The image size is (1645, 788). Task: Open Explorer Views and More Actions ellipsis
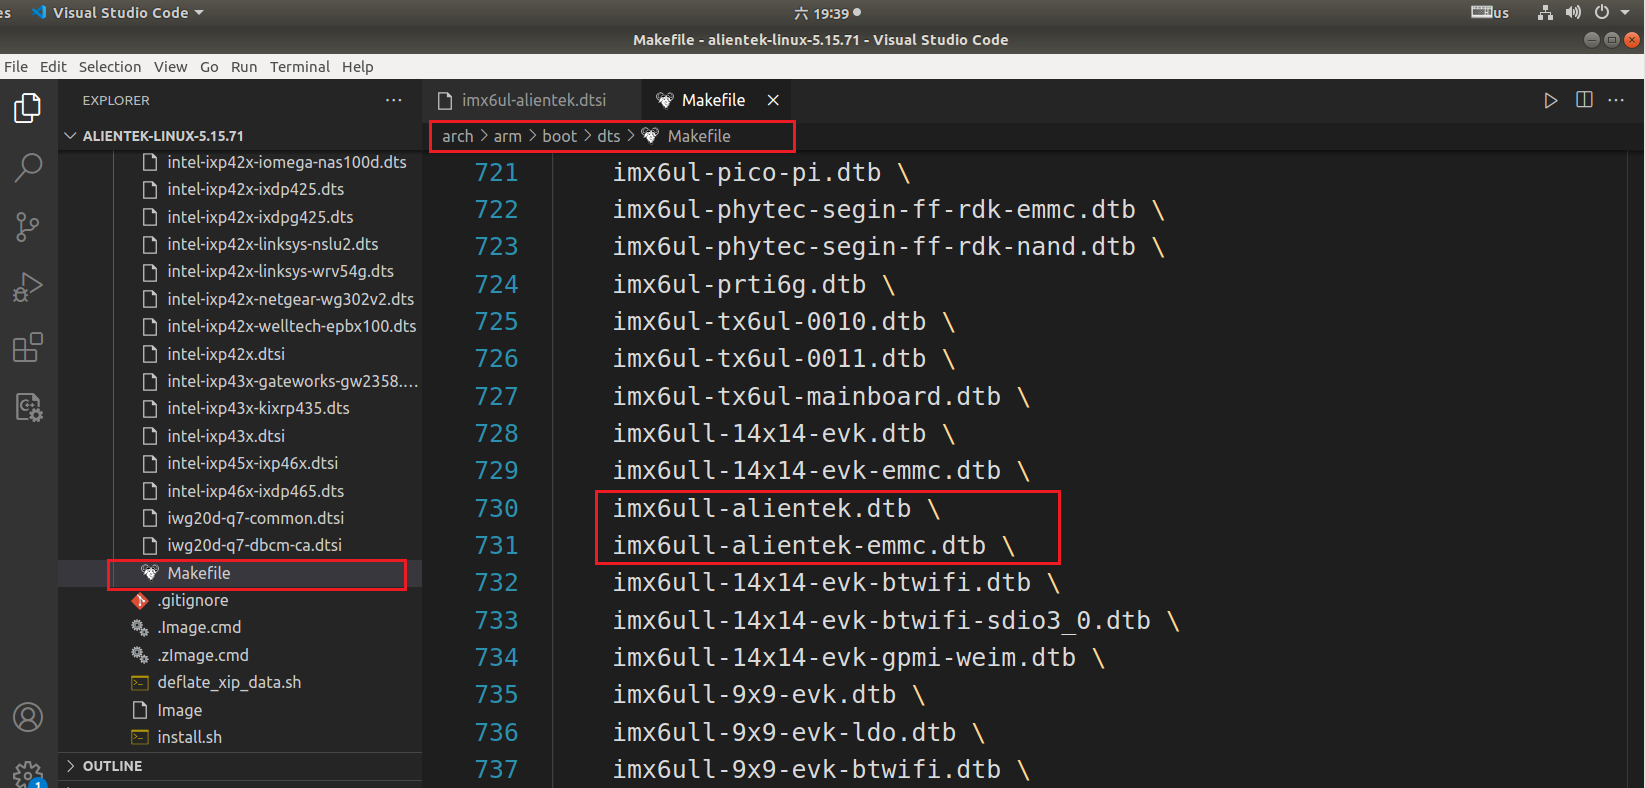click(394, 100)
